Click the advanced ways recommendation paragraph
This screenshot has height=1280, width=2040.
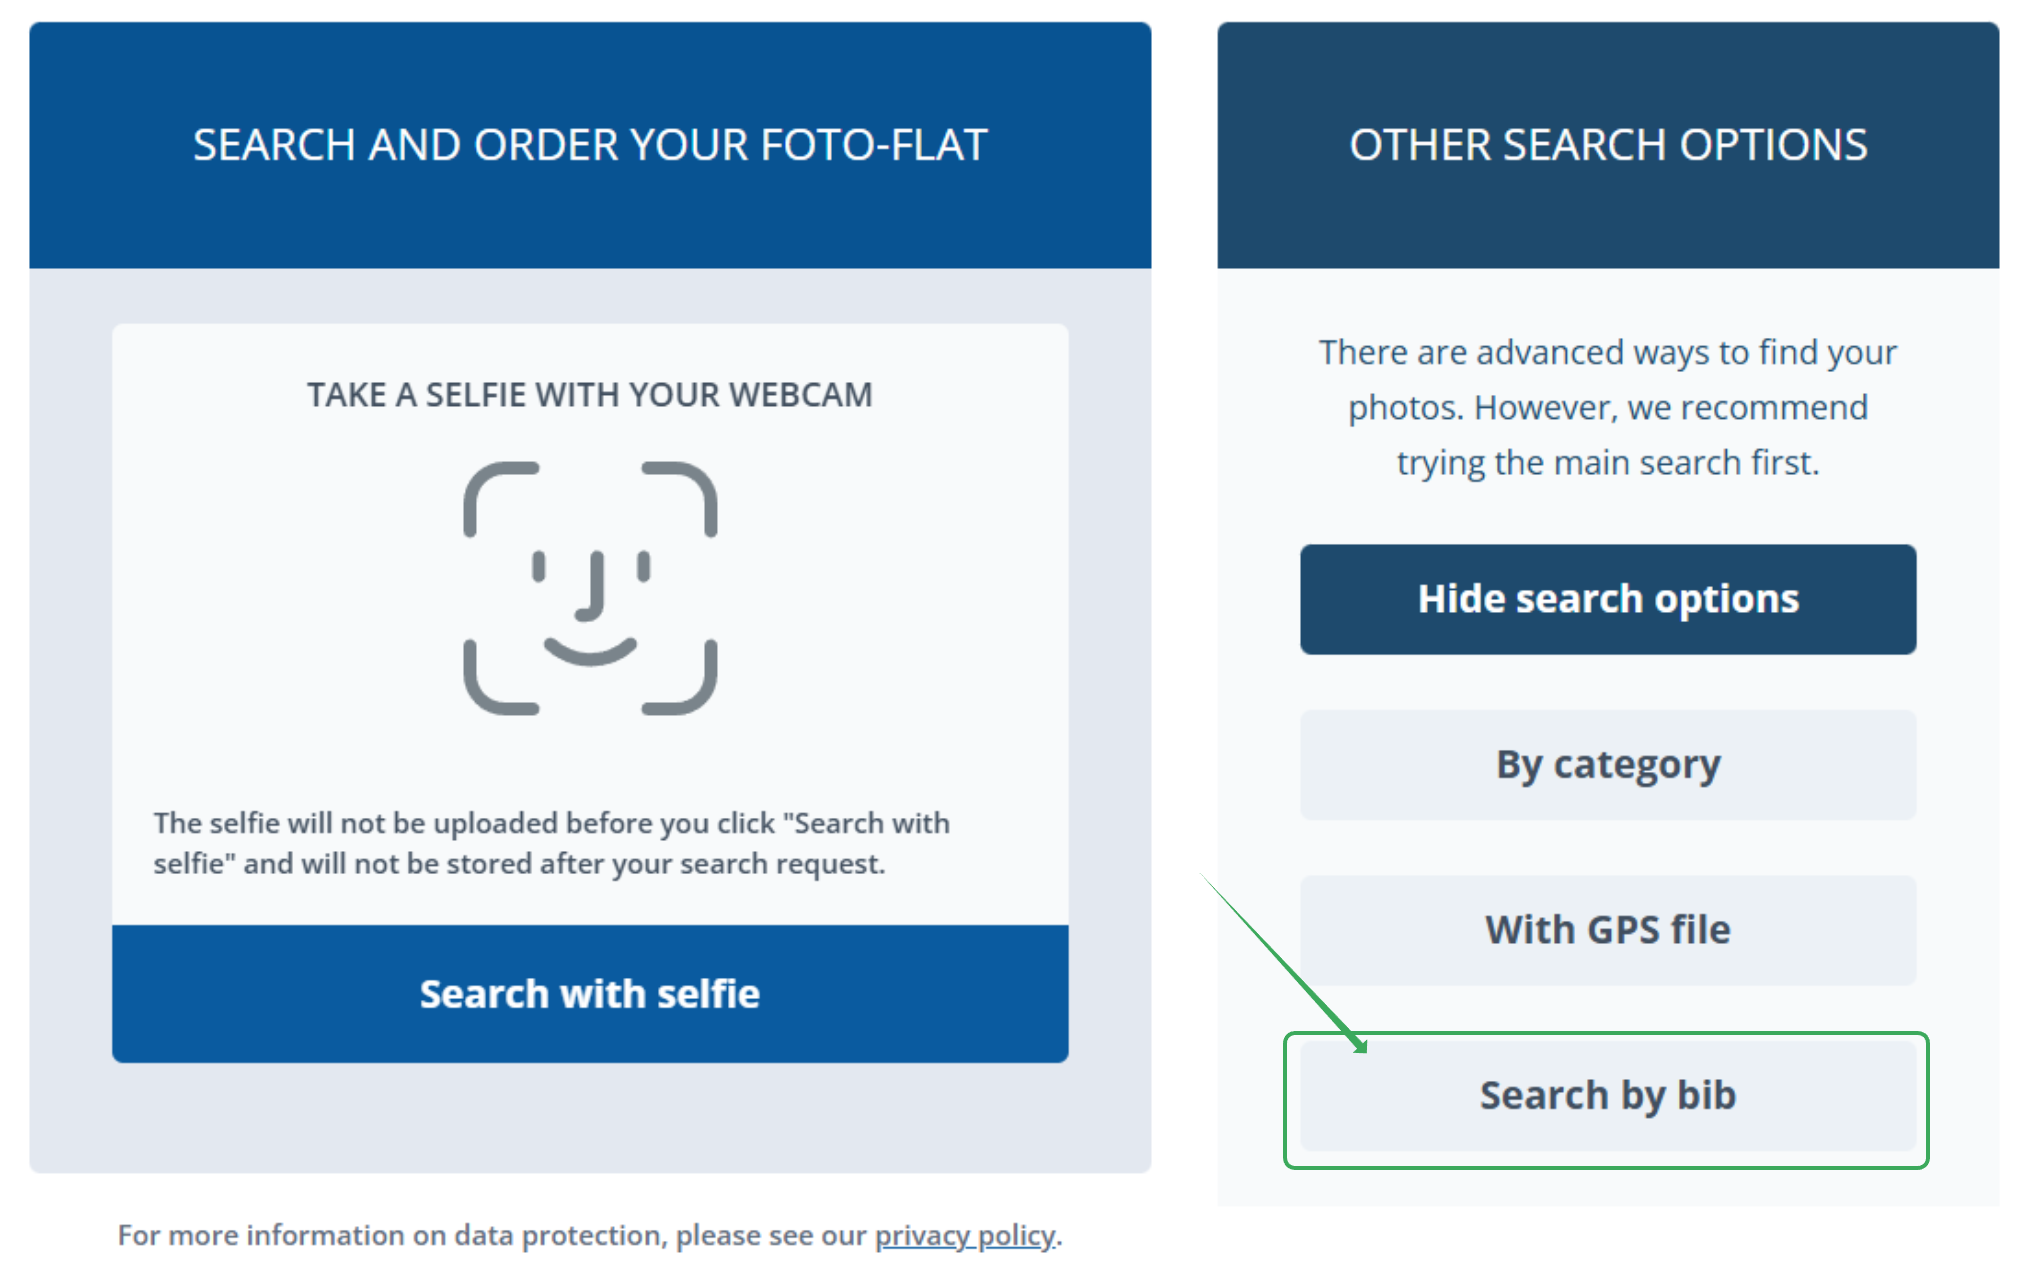[1607, 407]
